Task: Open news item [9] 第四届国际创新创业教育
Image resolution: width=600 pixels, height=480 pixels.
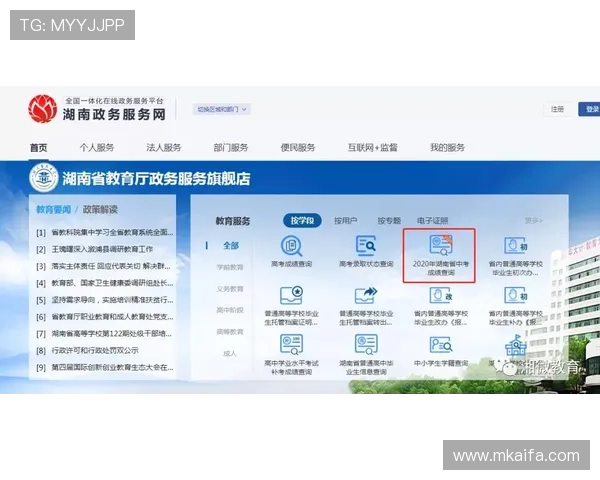Action: 105,367
